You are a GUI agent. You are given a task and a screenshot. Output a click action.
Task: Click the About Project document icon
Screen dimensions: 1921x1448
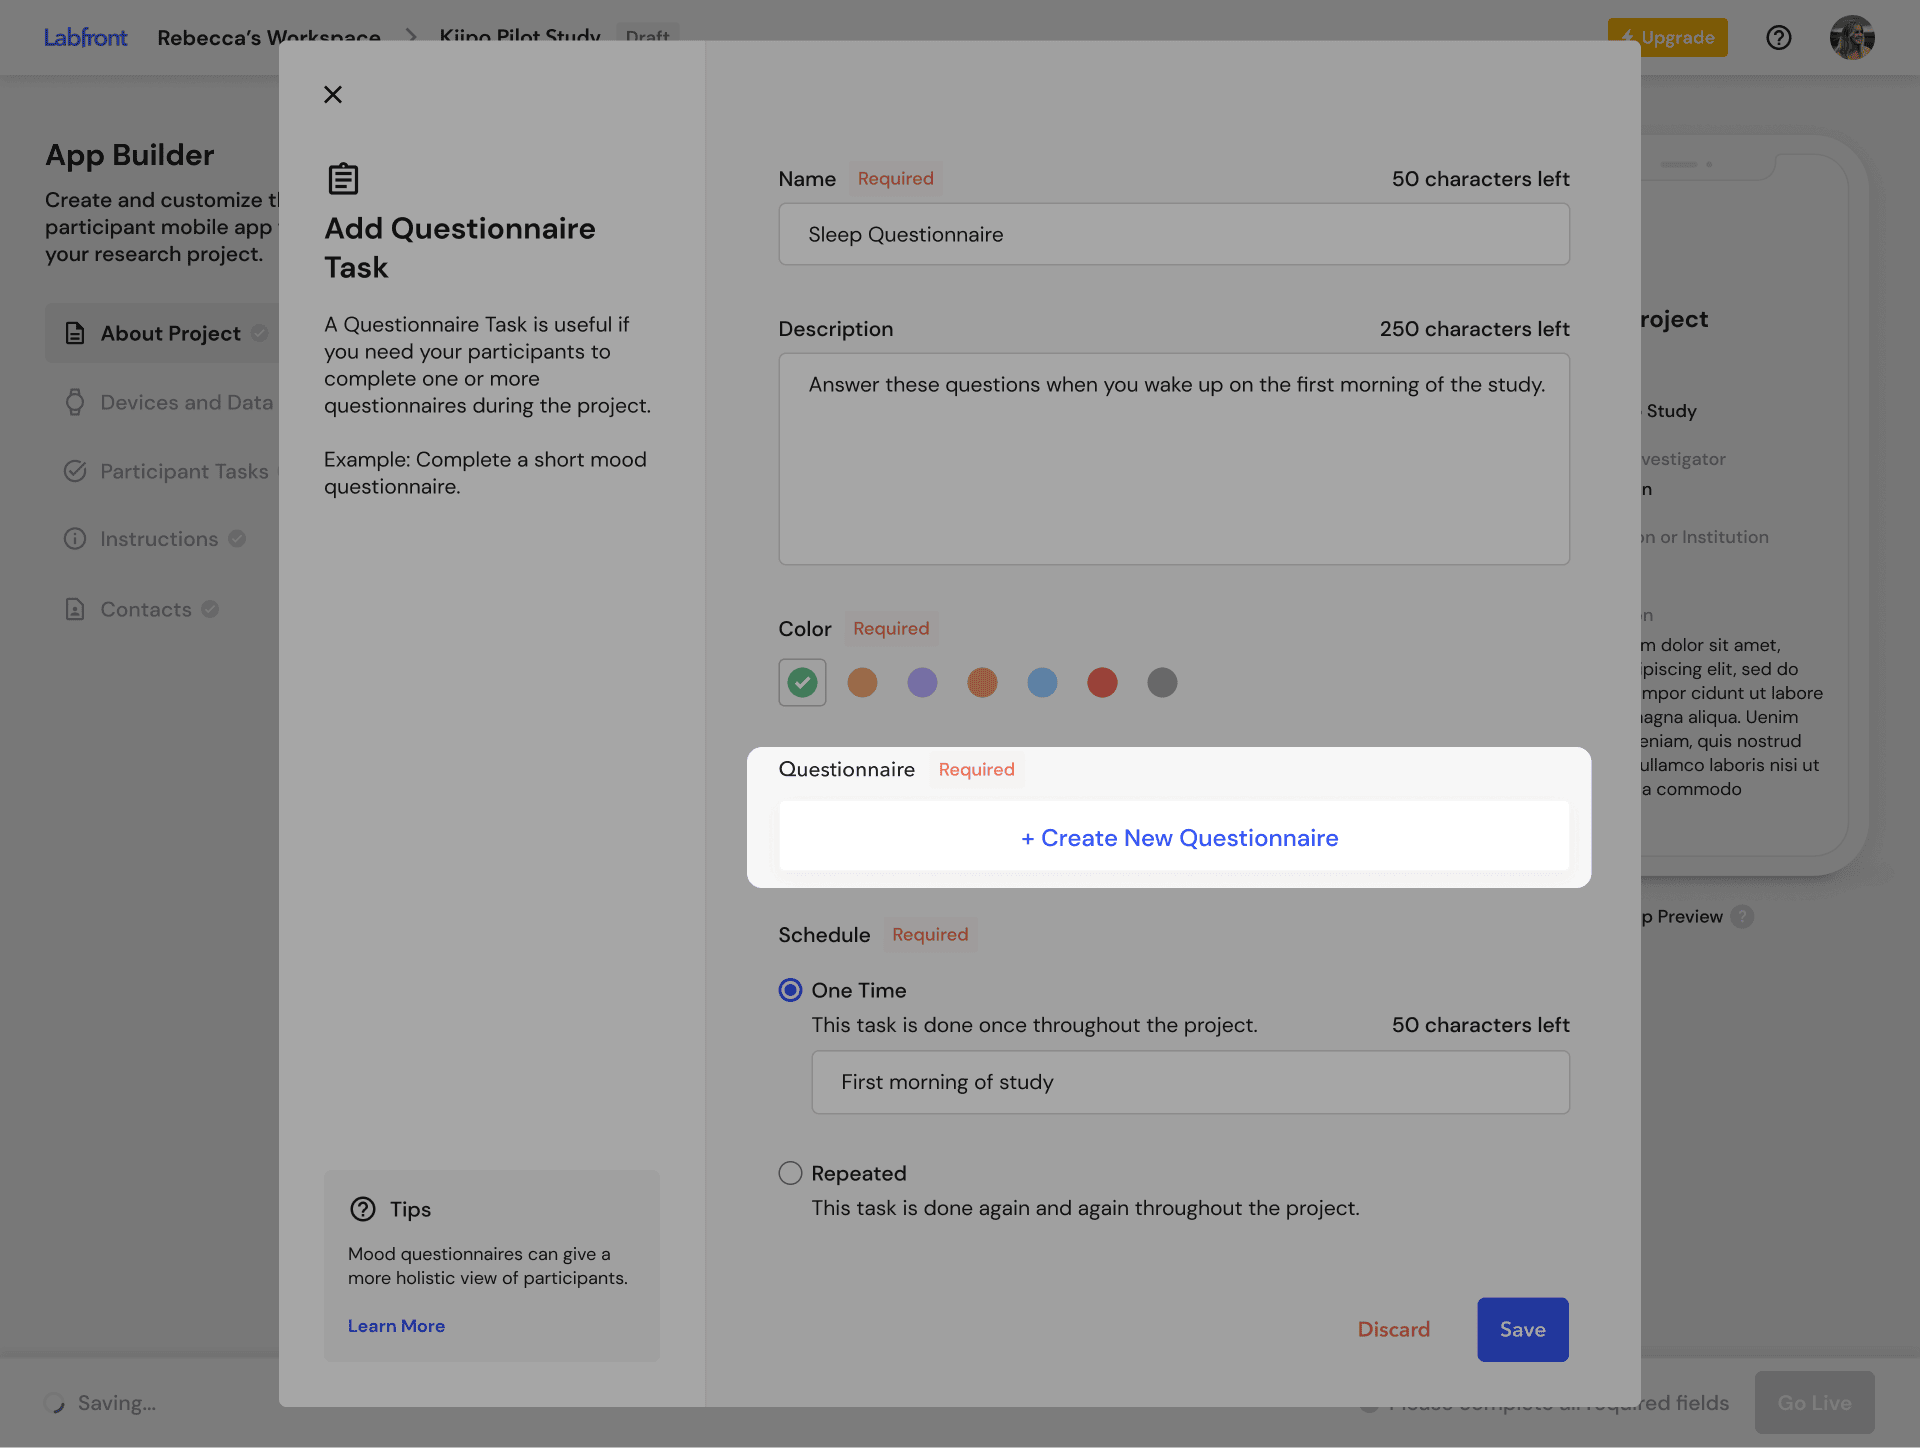(75, 333)
